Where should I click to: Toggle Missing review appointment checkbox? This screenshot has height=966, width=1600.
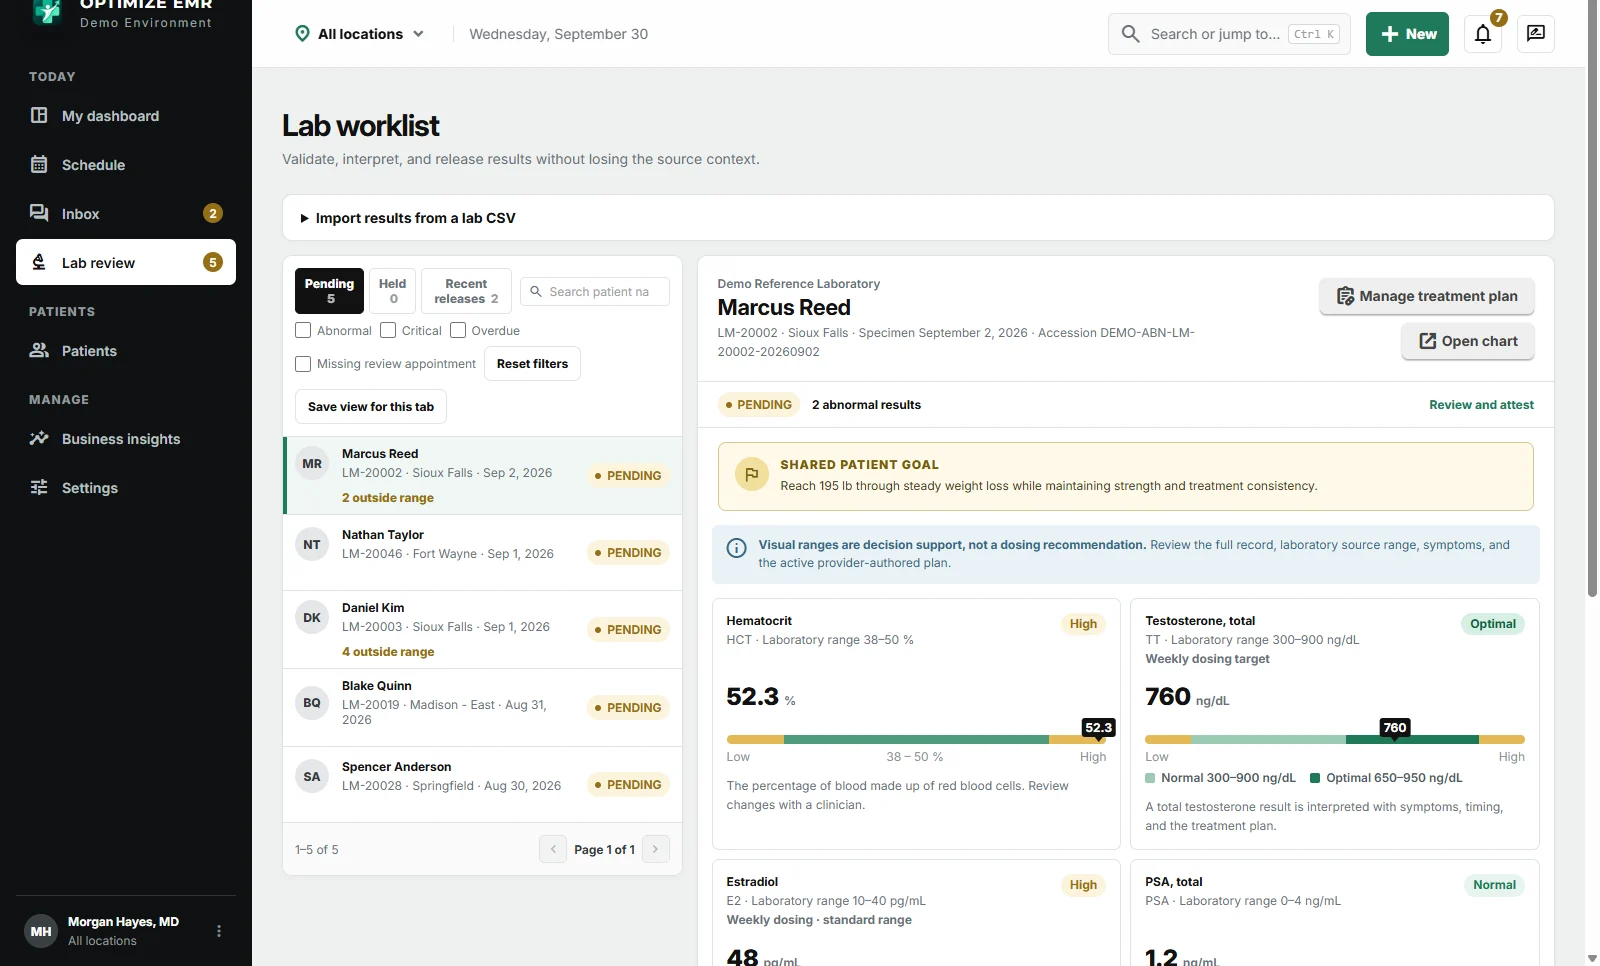tap(303, 364)
